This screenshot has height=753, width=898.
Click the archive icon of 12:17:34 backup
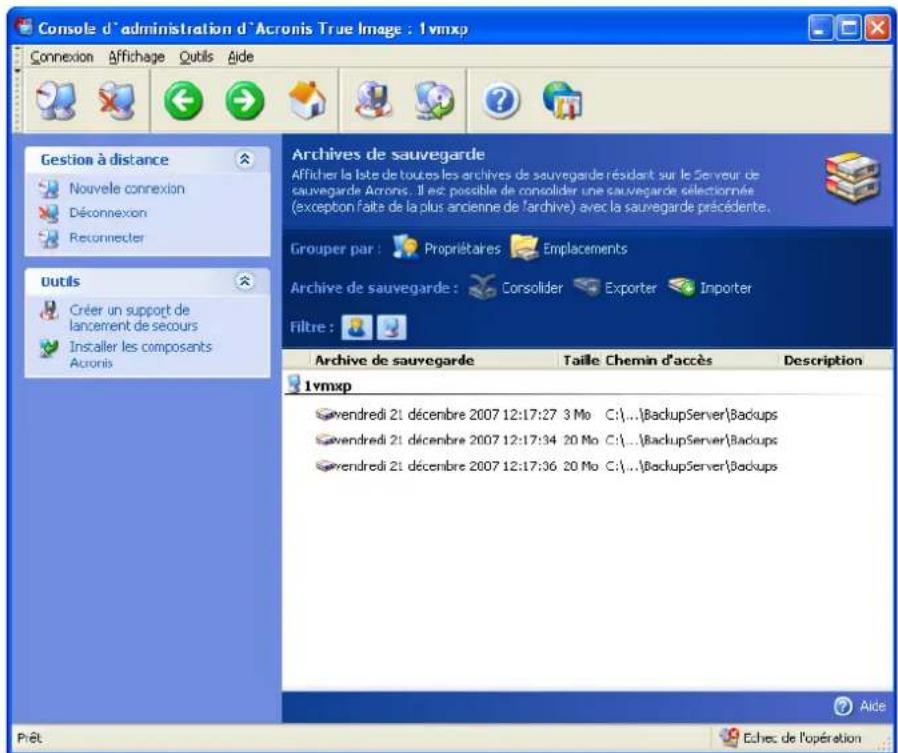coord(325,440)
